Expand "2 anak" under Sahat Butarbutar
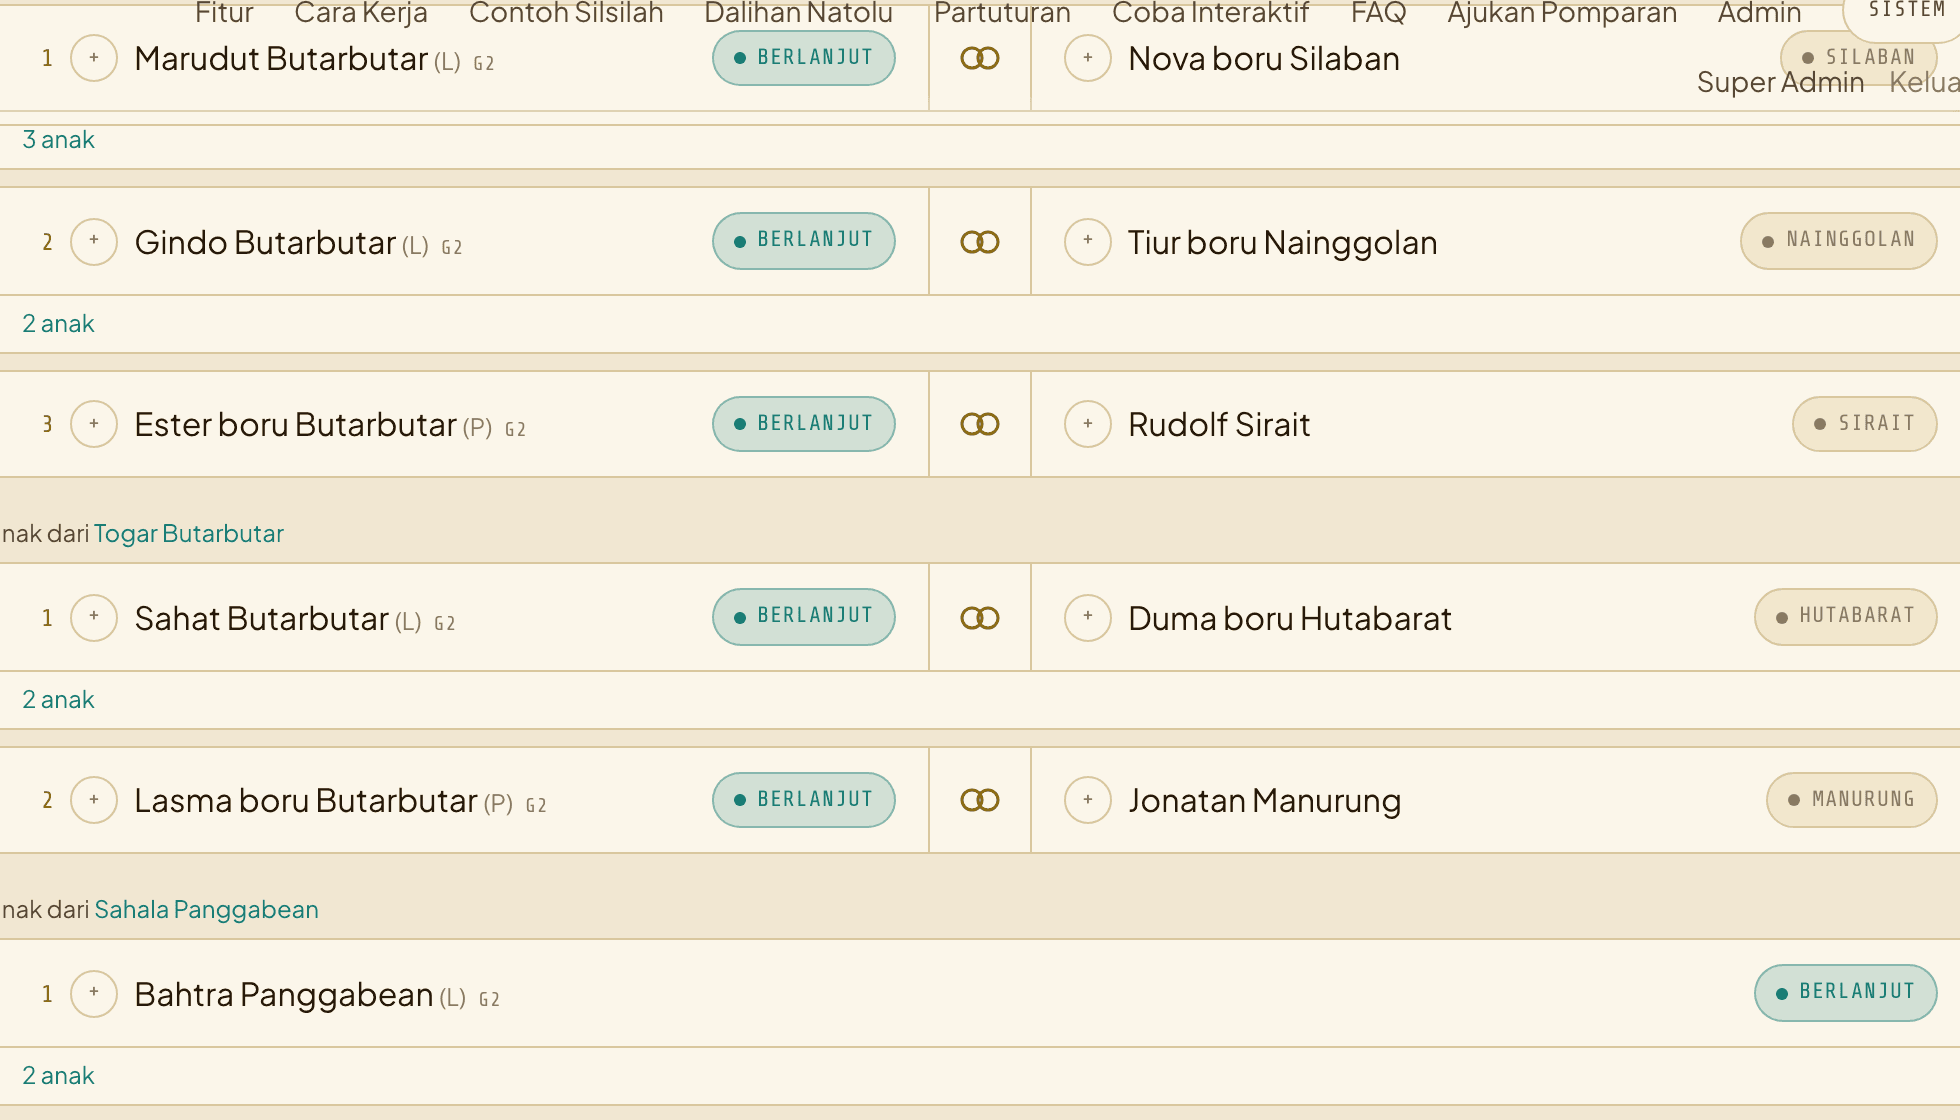1960x1120 pixels. [x=58, y=700]
